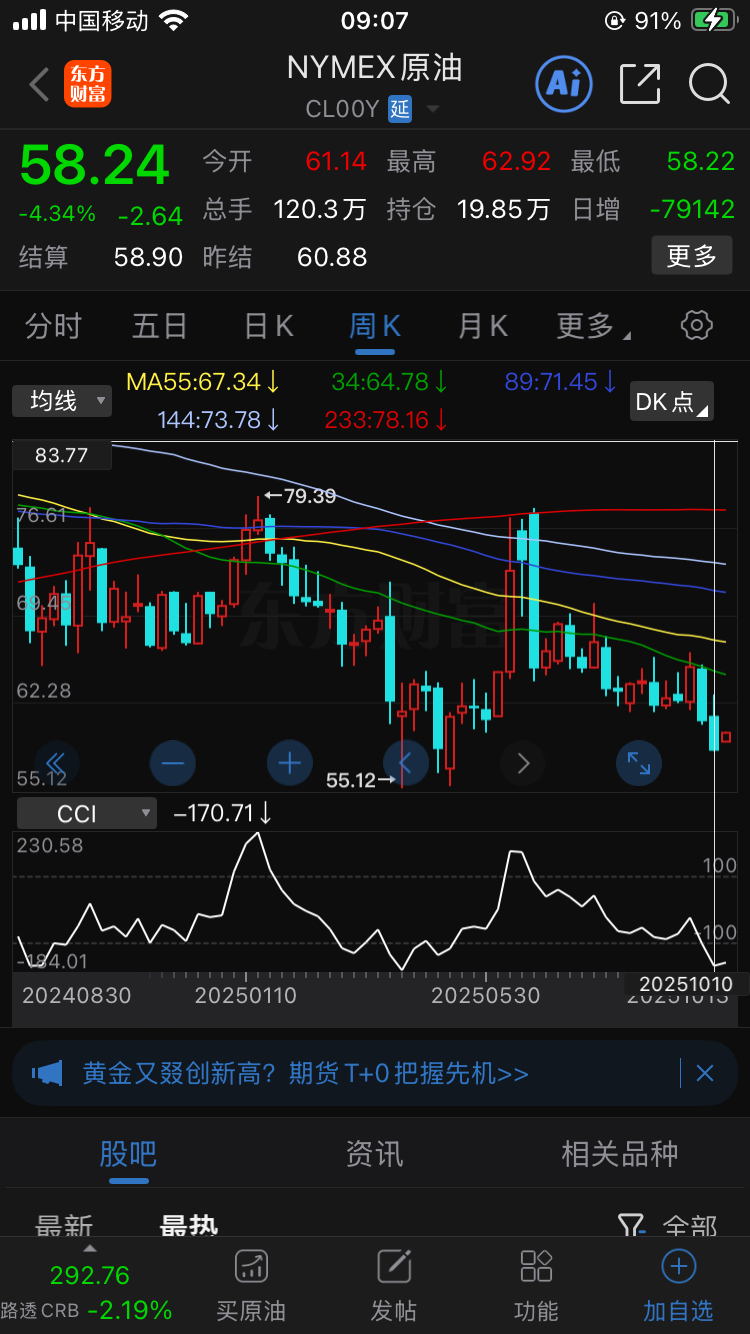Tap the 持仓 19.85万 value
Viewport: 750px width, 1334px height.
pyautogui.click(x=504, y=209)
